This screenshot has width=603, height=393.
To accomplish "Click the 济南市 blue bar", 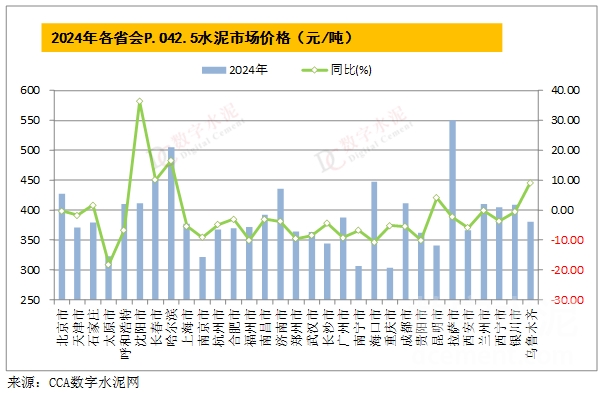I will (x=280, y=244).
